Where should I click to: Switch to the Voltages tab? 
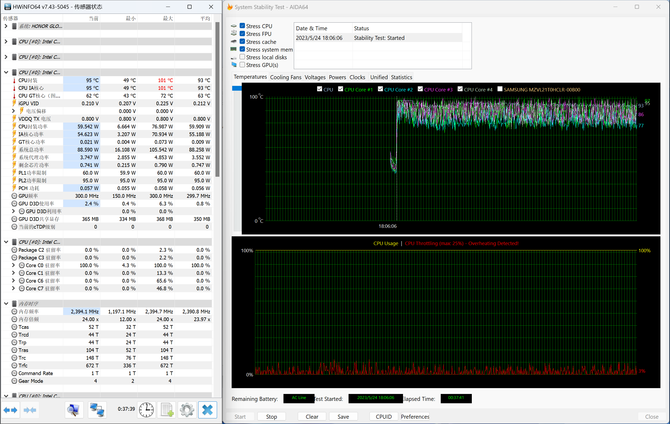(315, 77)
